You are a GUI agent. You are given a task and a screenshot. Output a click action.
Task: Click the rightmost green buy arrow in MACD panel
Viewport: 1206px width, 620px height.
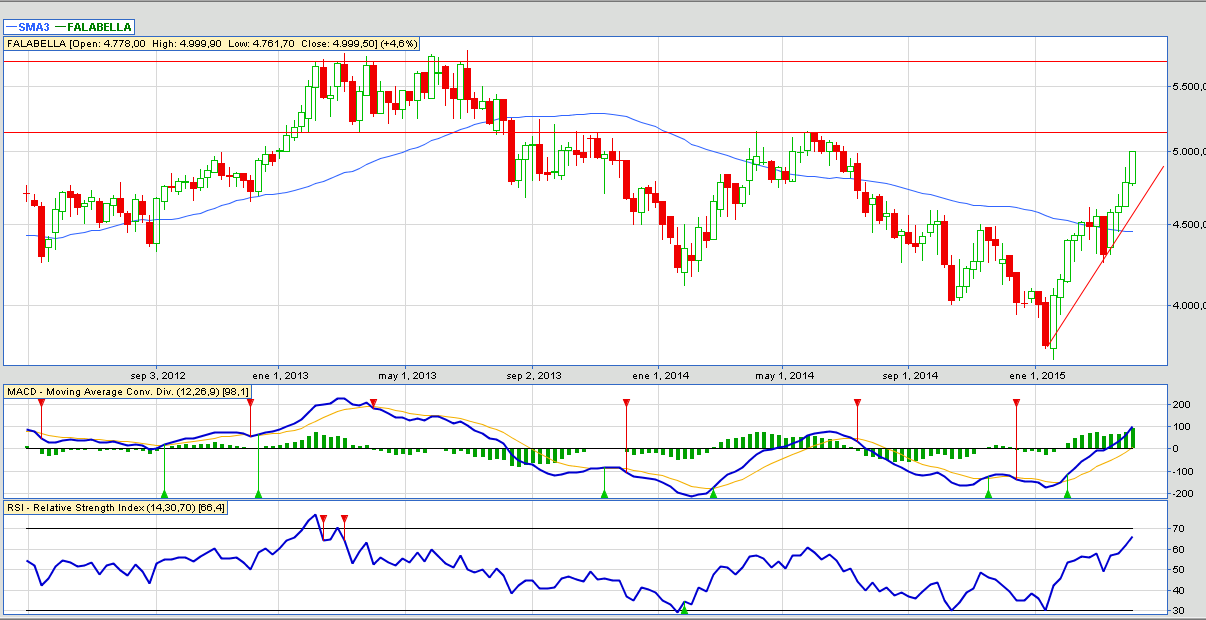pyautogui.click(x=1067, y=493)
